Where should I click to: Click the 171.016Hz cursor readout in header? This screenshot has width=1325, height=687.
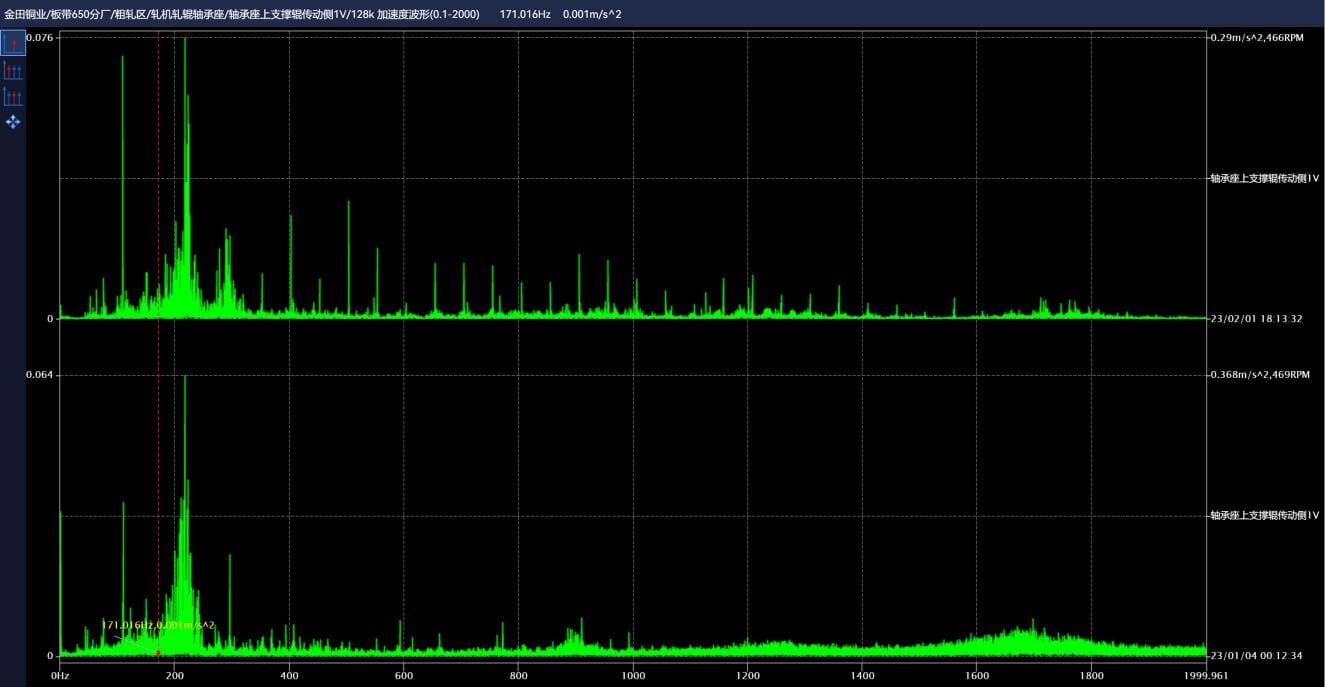524,14
